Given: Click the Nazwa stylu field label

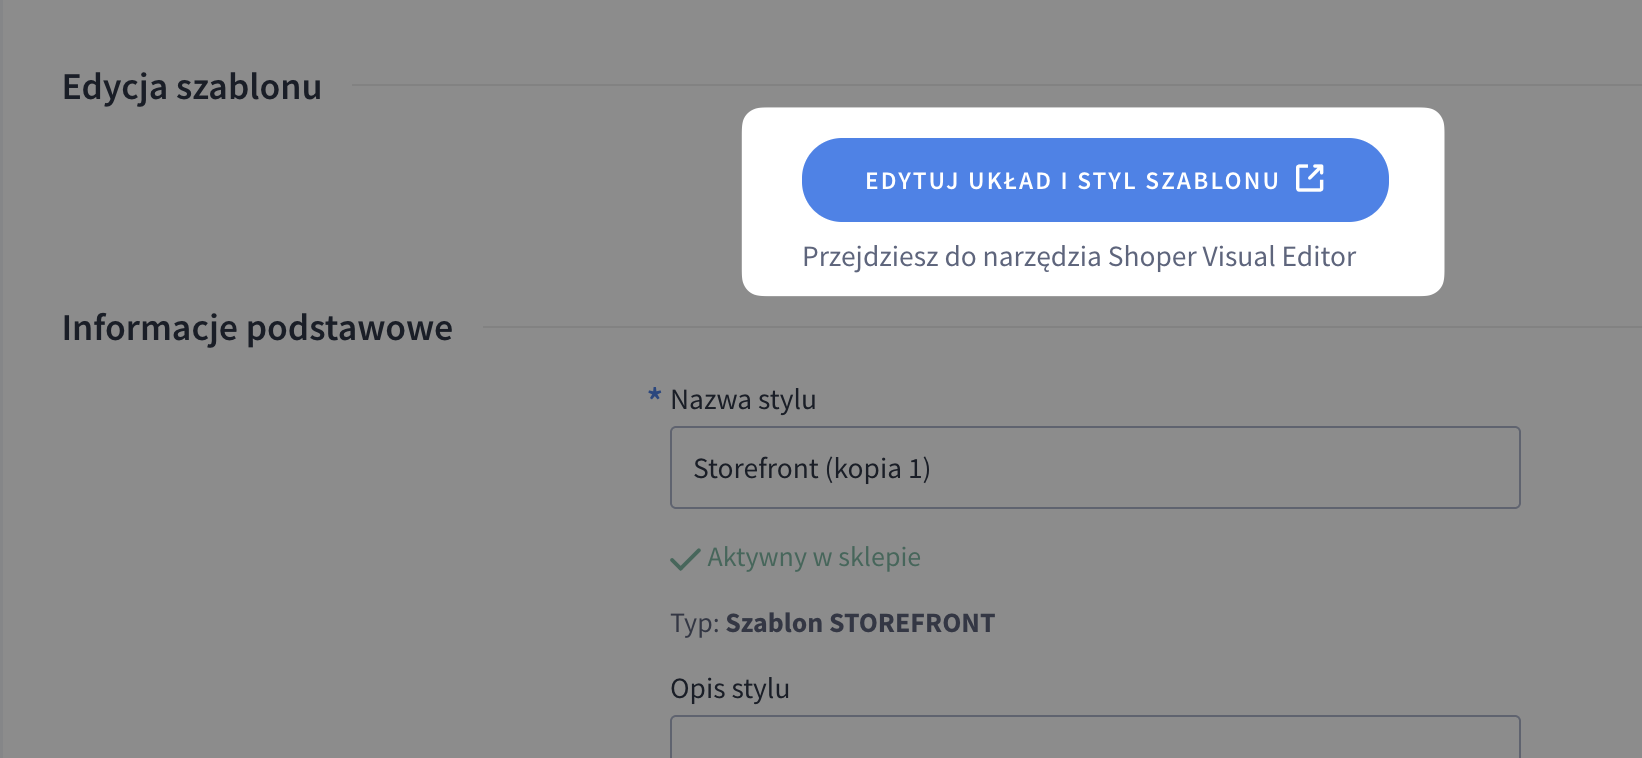Looking at the screenshot, I should pyautogui.click(x=743, y=400).
